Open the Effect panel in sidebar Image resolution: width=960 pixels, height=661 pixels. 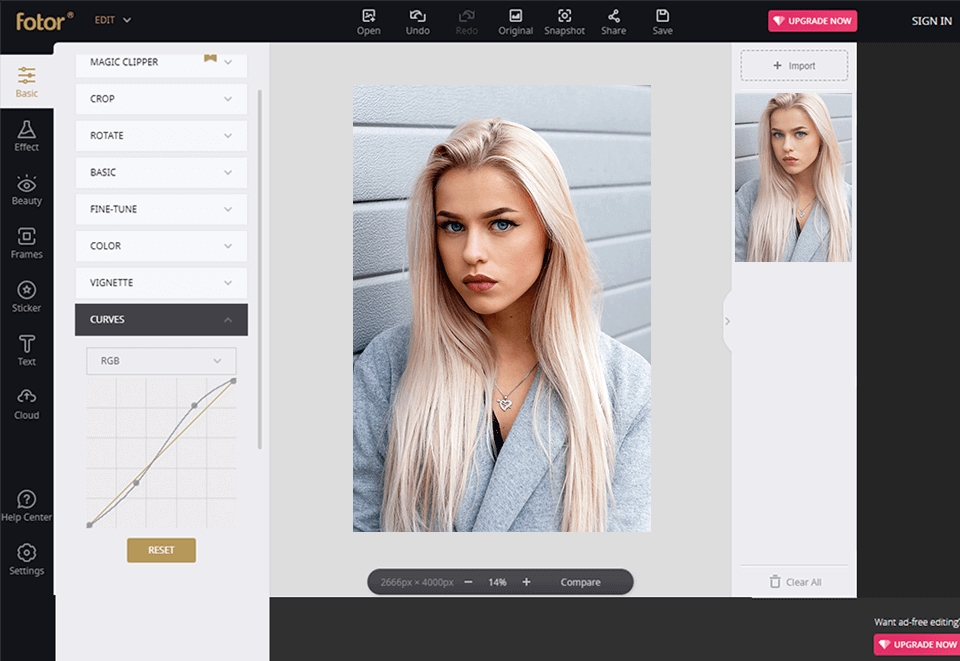[x=27, y=136]
